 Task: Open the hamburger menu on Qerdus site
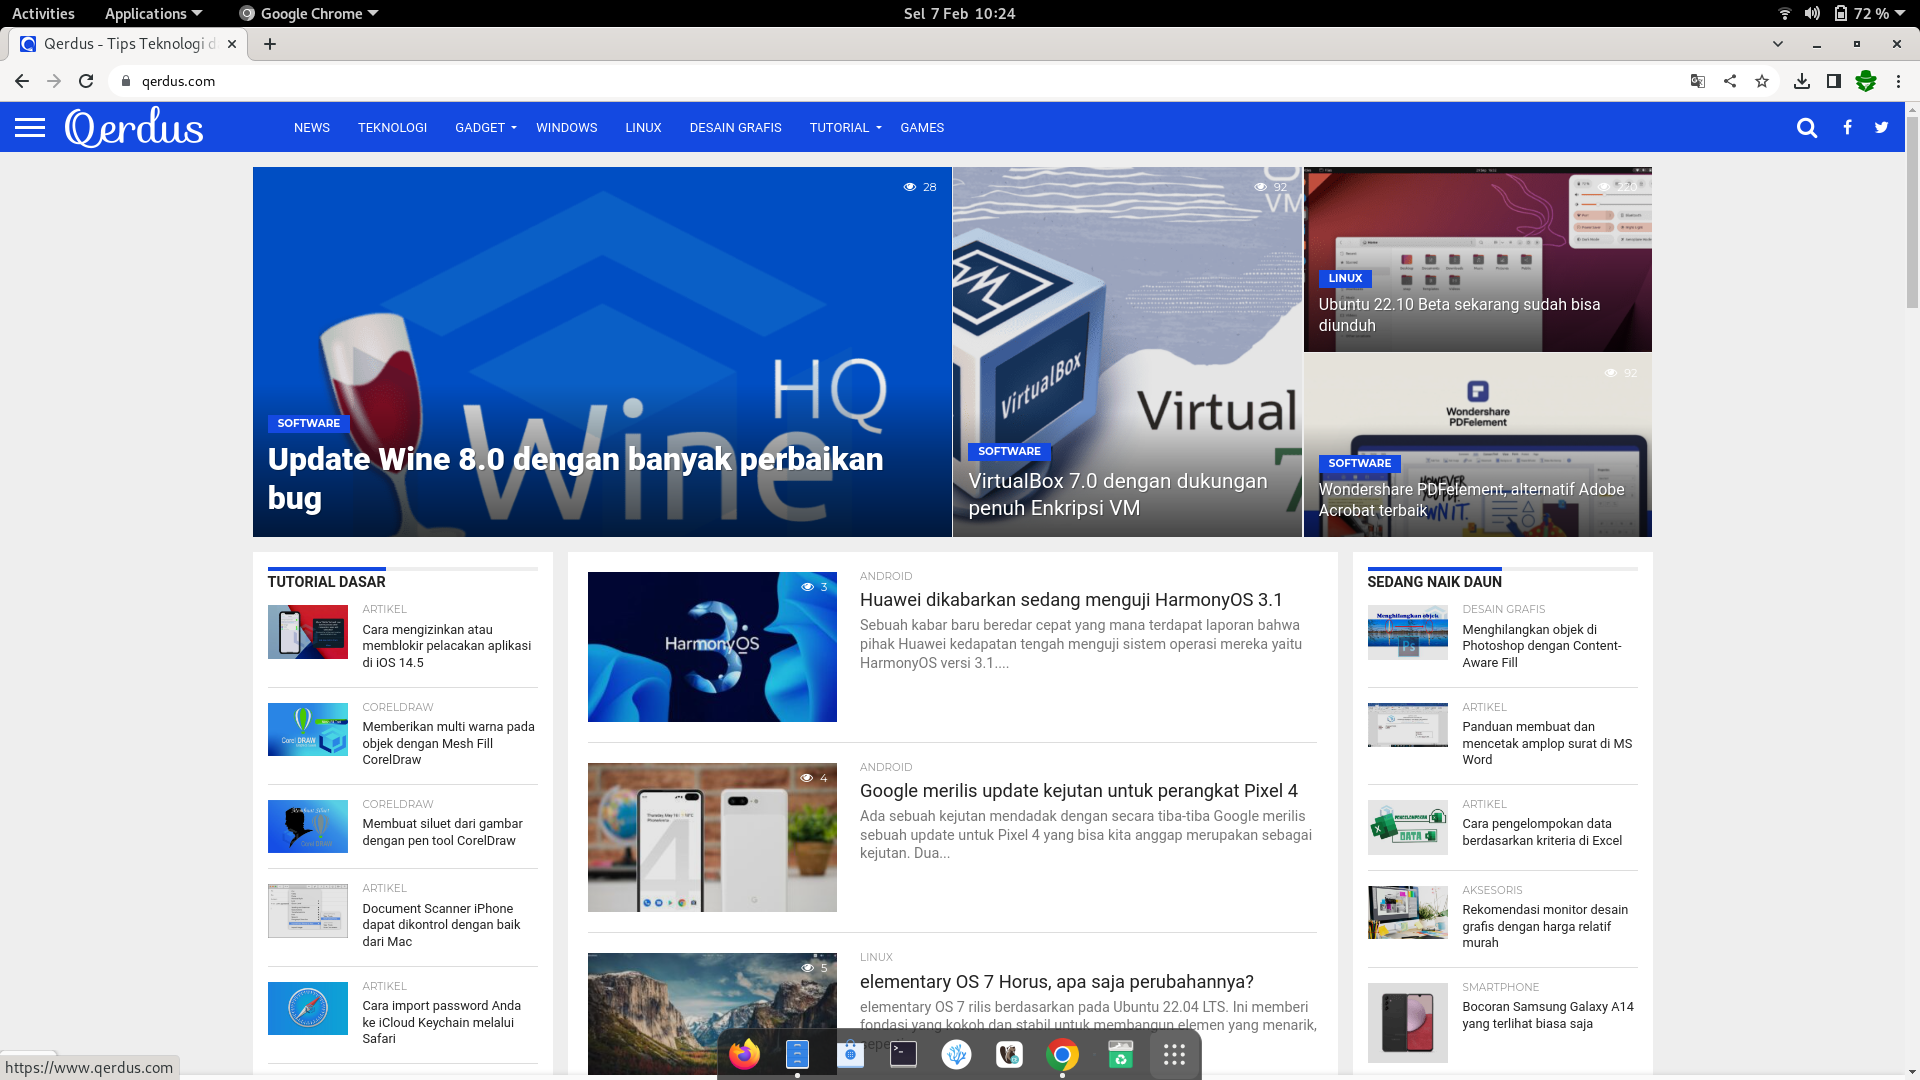[30, 127]
